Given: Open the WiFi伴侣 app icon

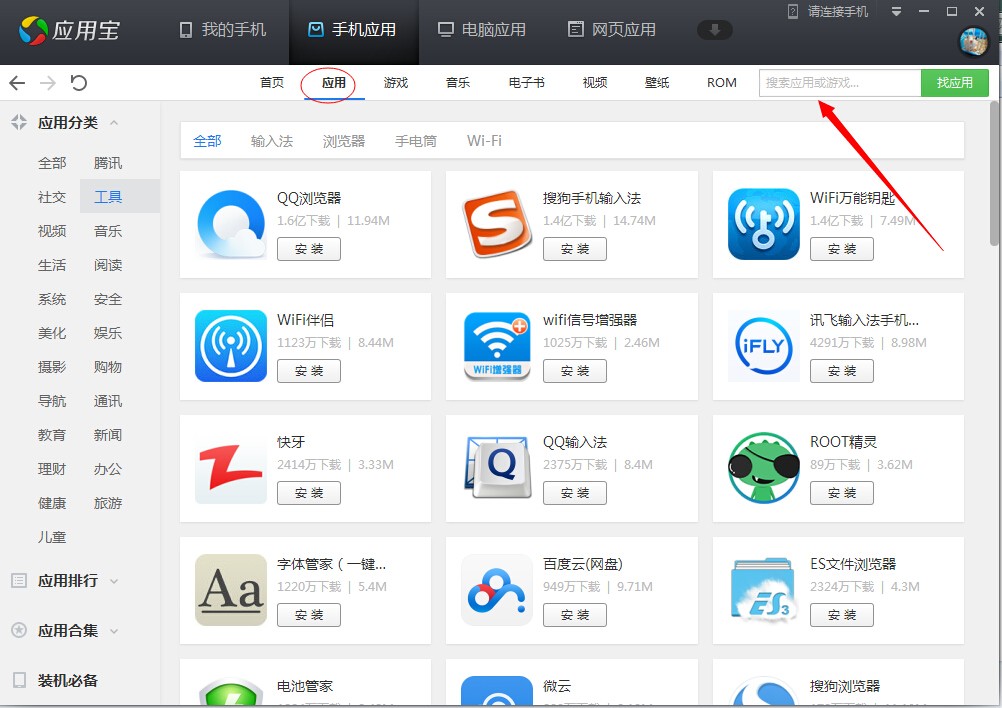Looking at the screenshot, I should [231, 346].
